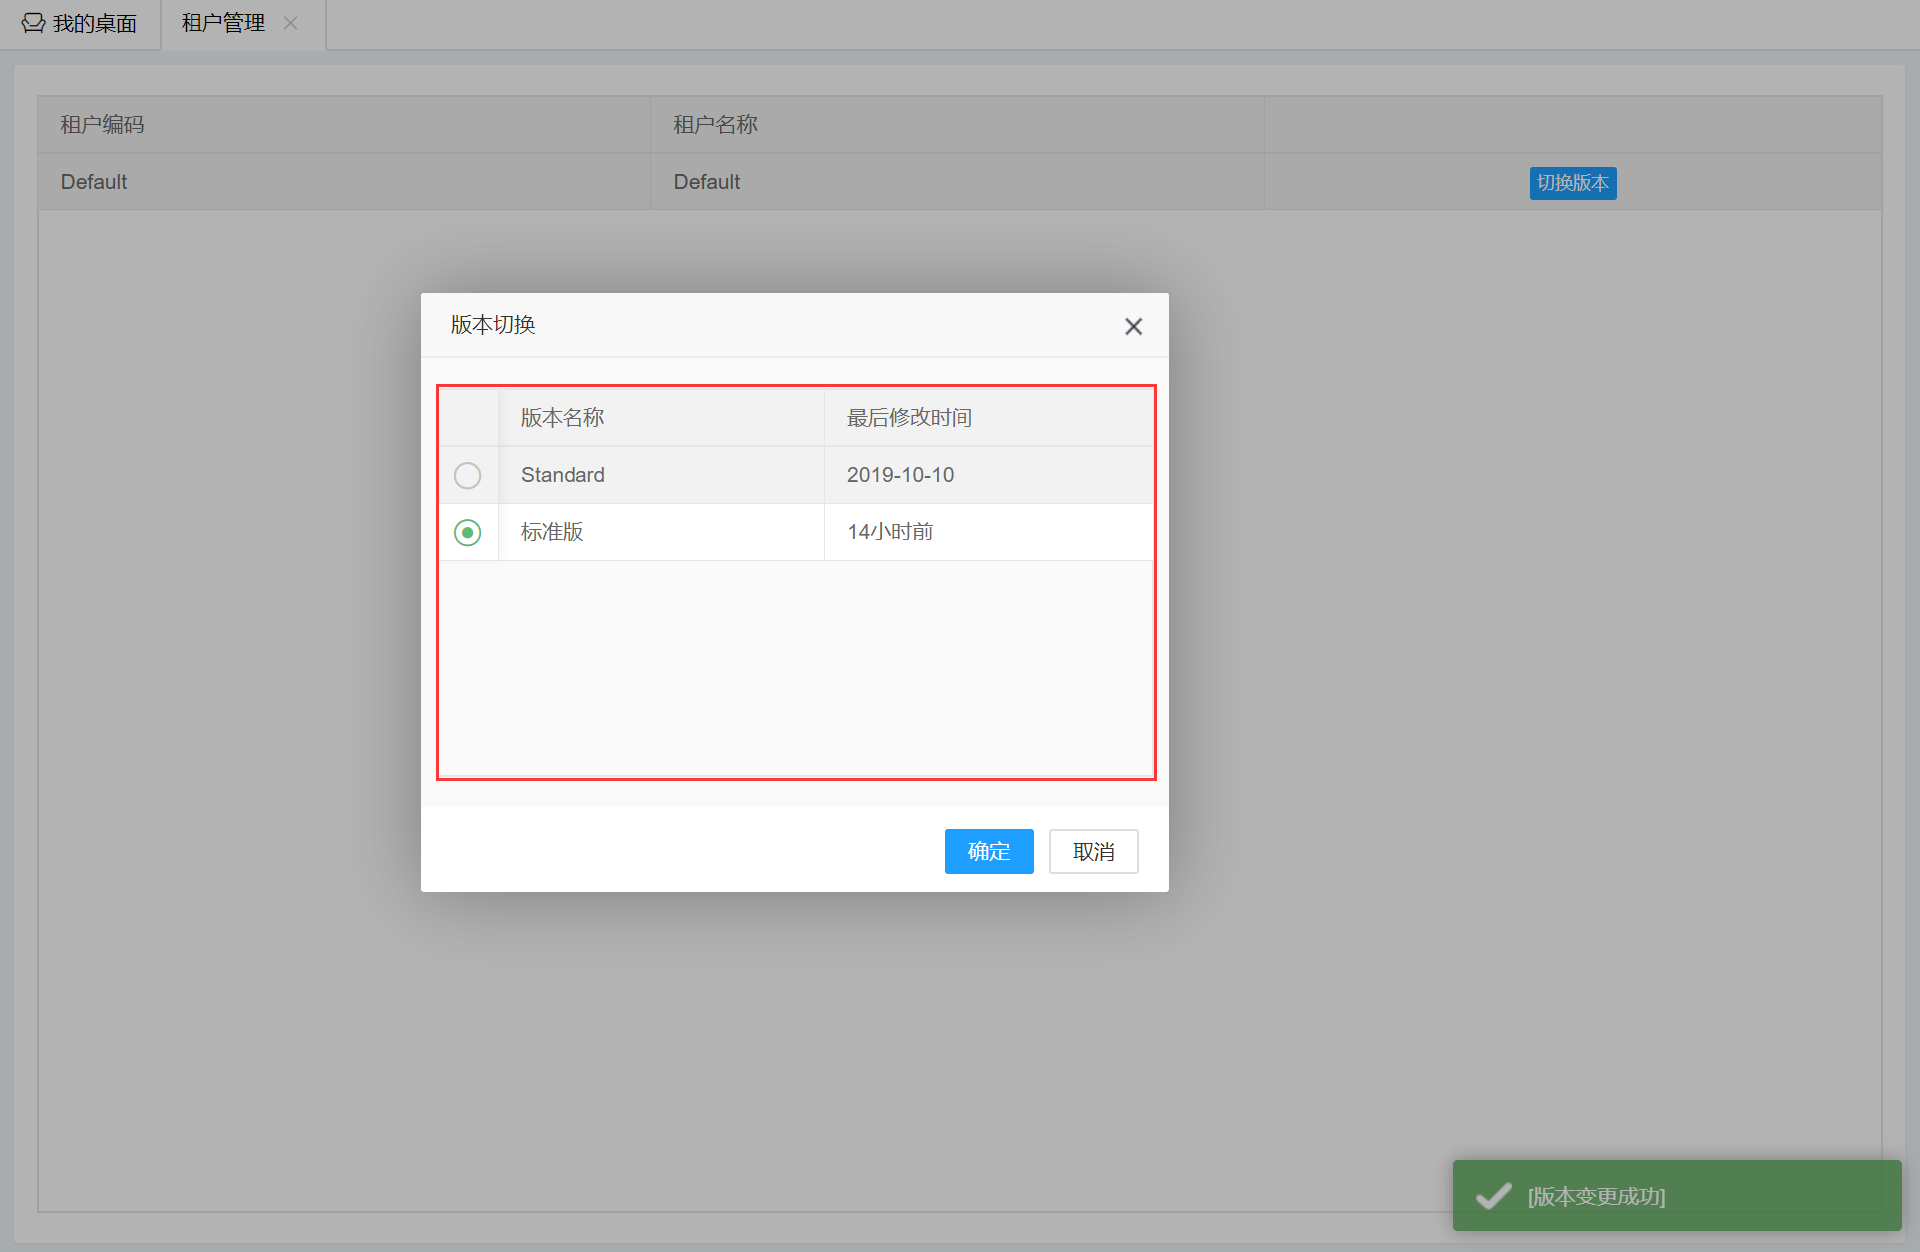Close the 租户管理 tab via X icon
This screenshot has width=1920, height=1252.
tap(291, 23)
